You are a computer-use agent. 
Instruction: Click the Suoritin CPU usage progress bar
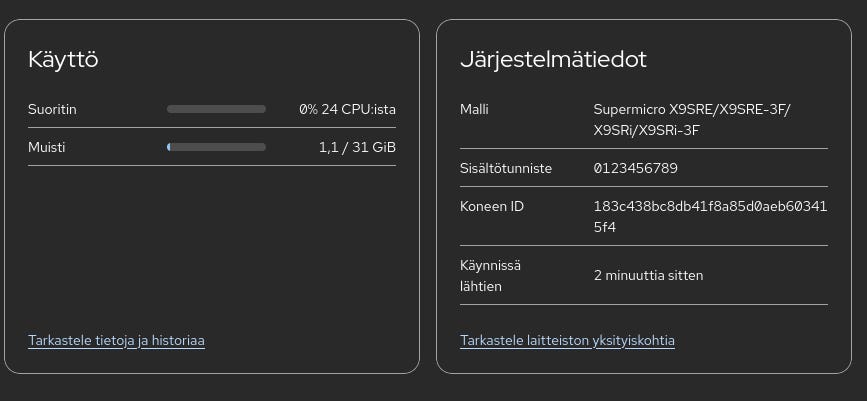(x=216, y=109)
